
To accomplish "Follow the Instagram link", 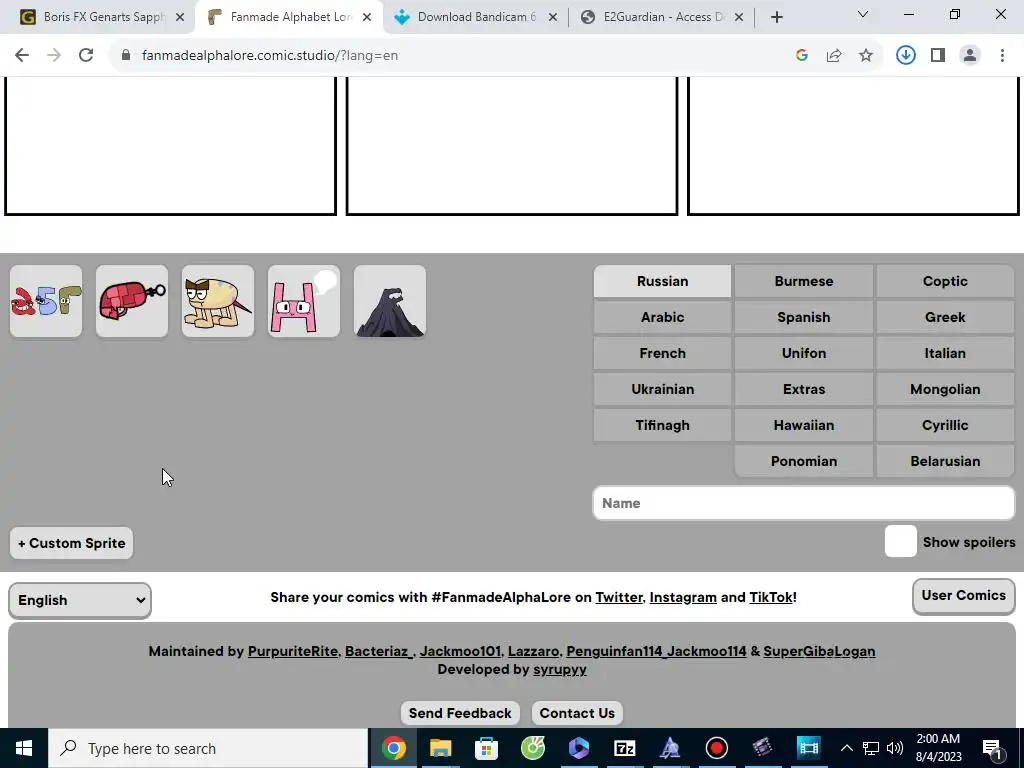I will point(682,597).
